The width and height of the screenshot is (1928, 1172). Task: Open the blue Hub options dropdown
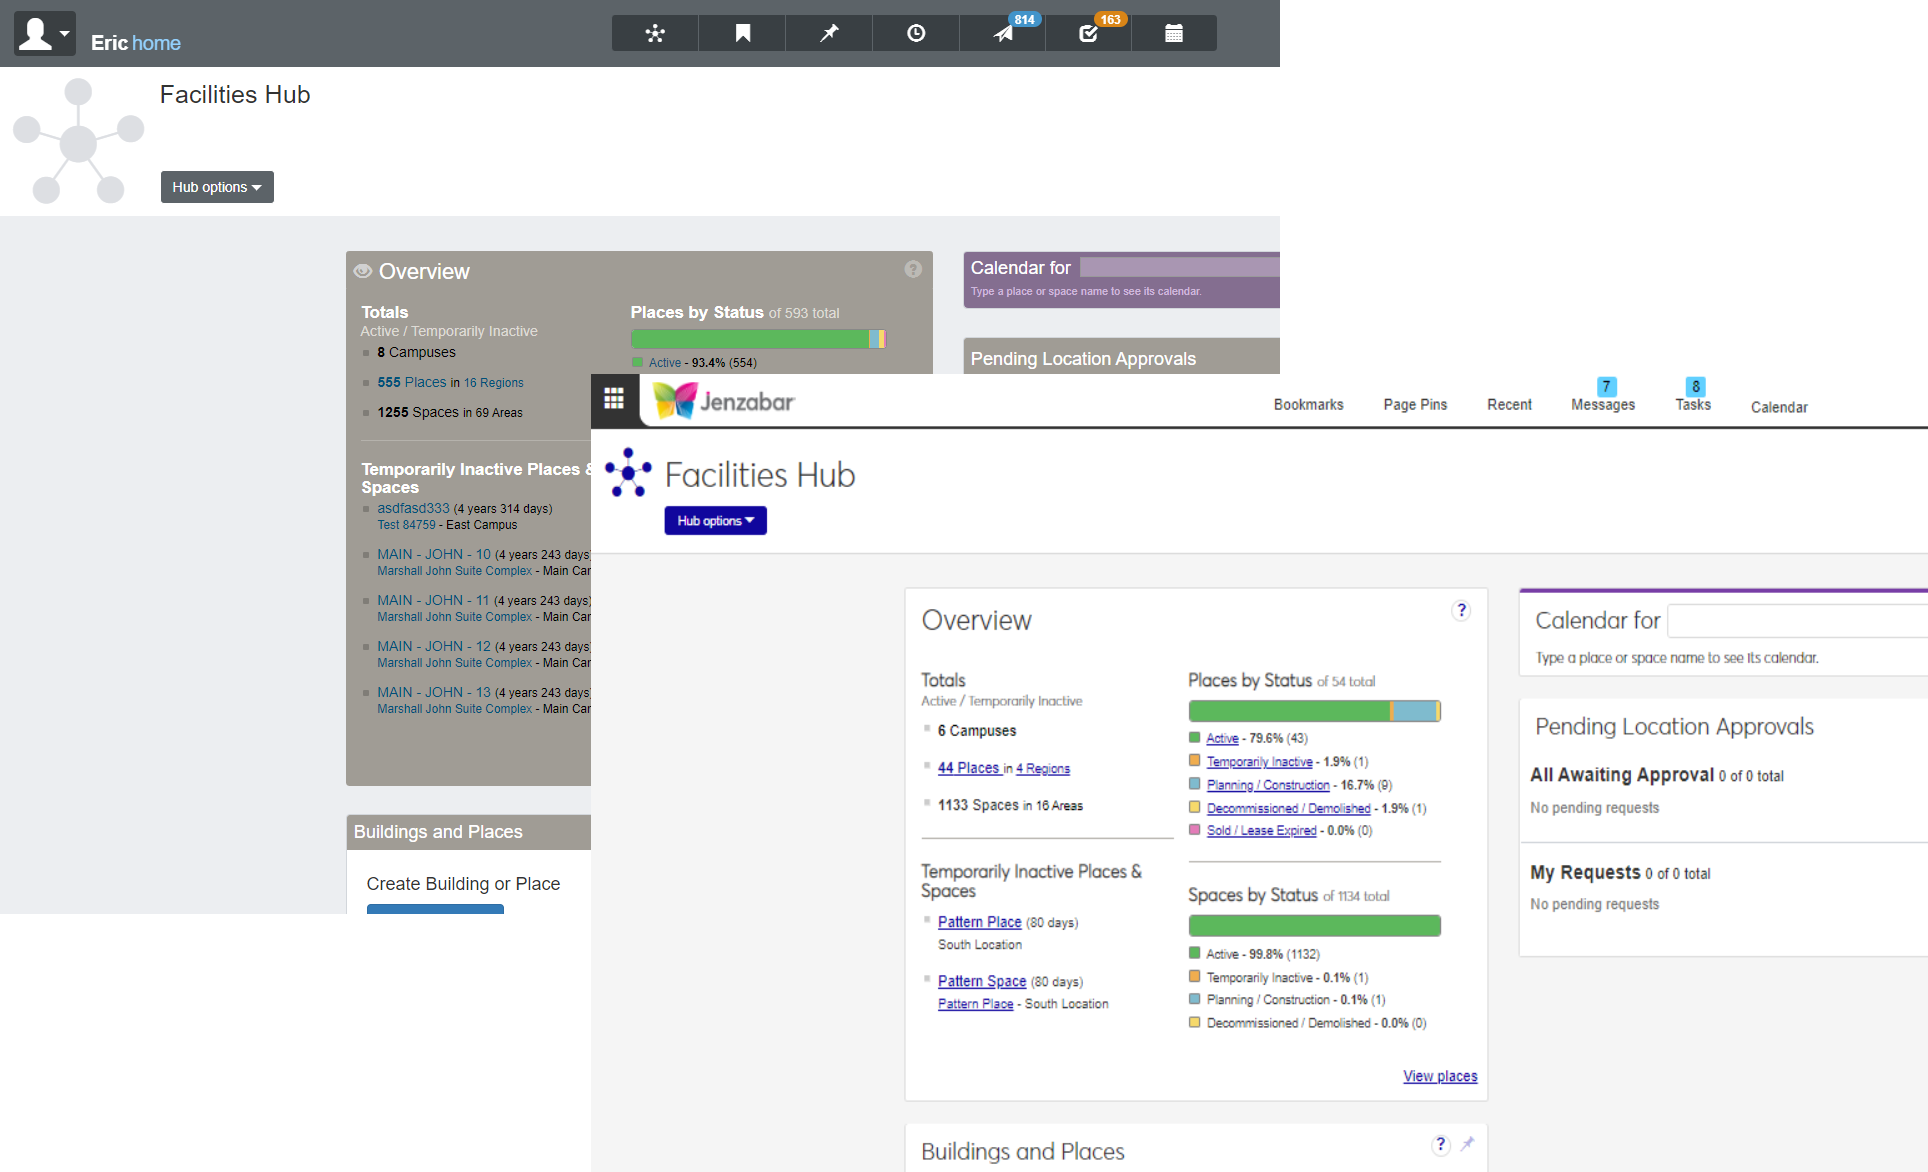click(715, 521)
